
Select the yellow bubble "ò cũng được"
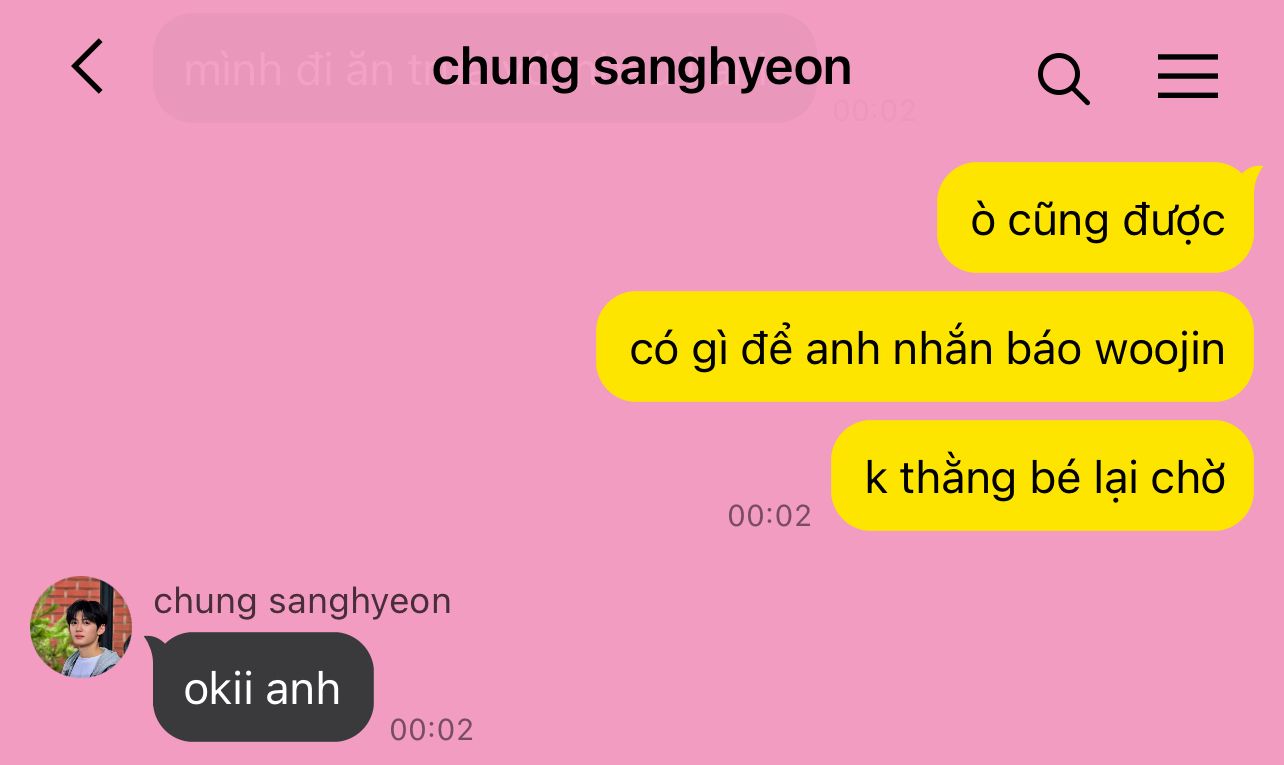[x=1096, y=218]
